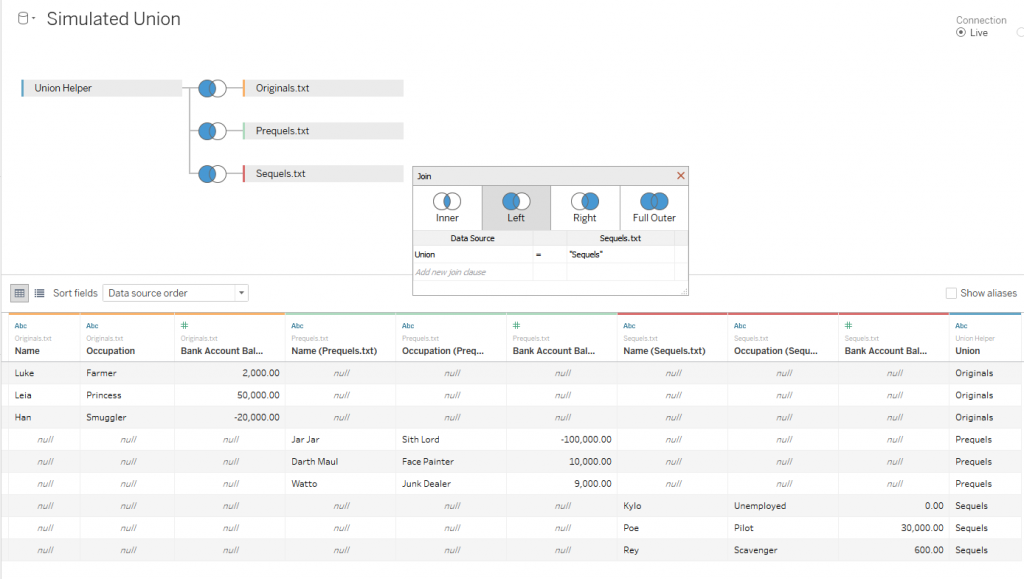Switch the join to Right join

[x=584, y=205]
